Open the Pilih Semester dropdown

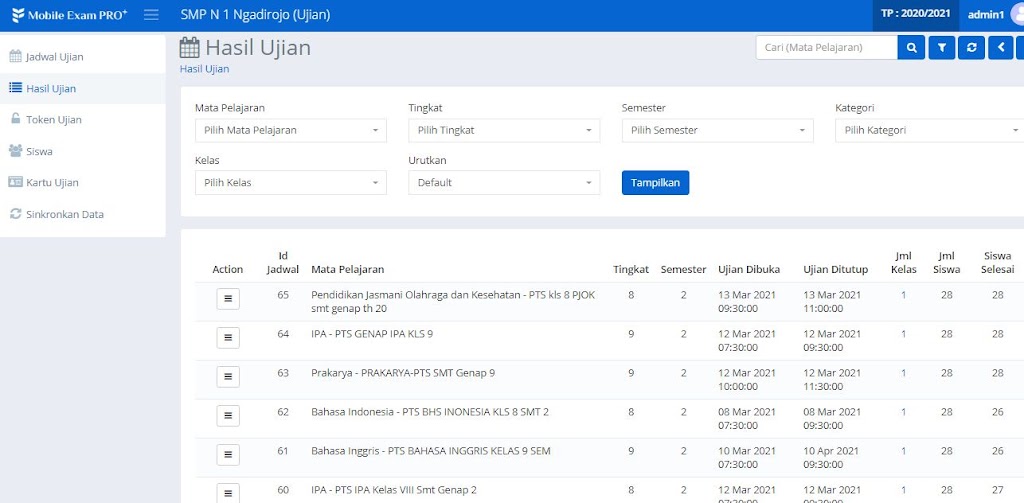coord(717,130)
